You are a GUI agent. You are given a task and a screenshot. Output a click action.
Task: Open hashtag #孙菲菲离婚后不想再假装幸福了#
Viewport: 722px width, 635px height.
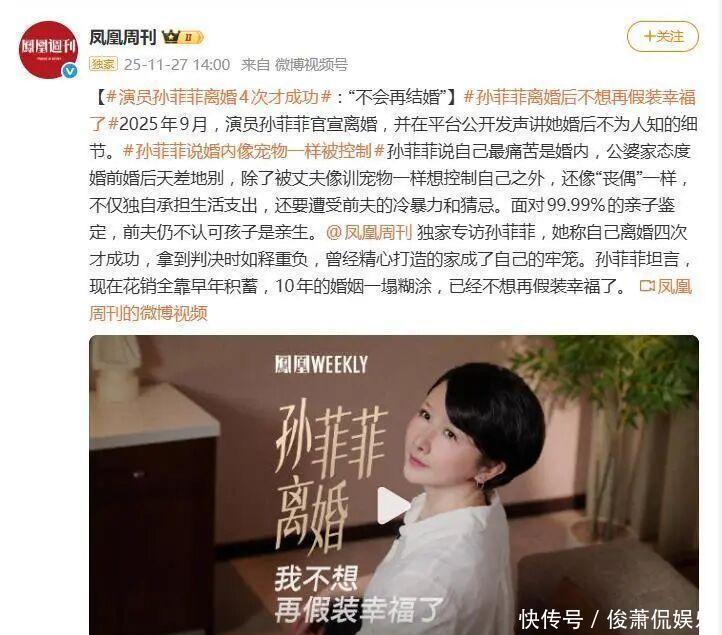pos(392,111)
